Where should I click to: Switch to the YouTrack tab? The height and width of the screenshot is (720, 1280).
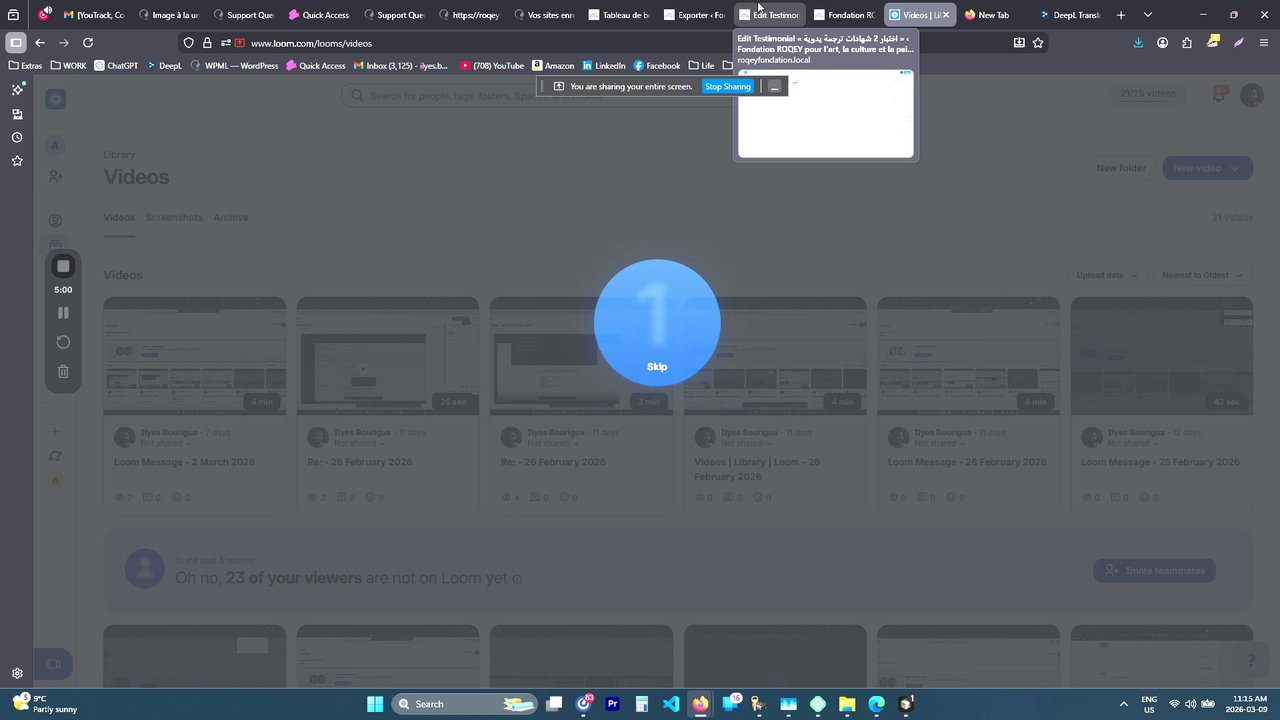pyautogui.click(x=95, y=15)
